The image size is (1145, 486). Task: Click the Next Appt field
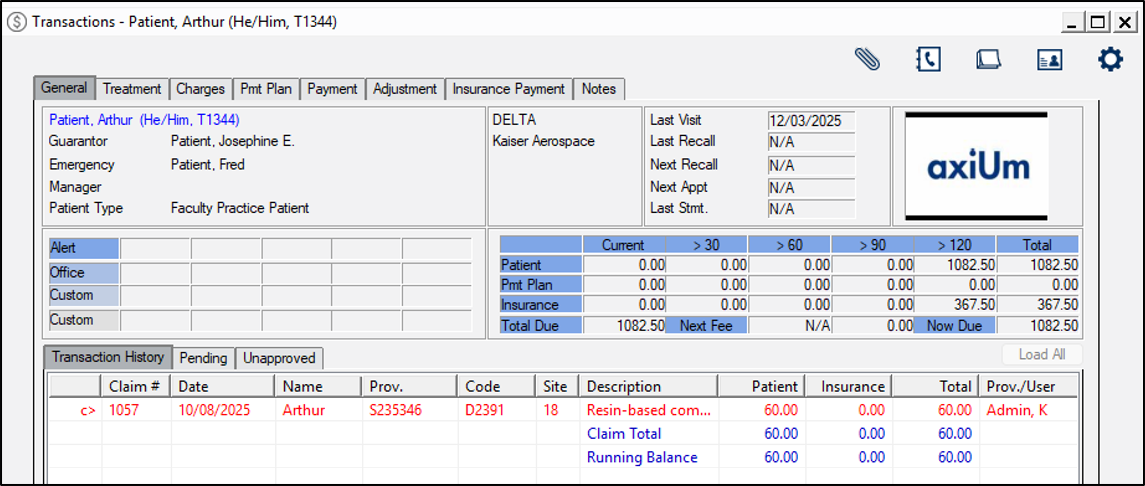click(x=811, y=188)
